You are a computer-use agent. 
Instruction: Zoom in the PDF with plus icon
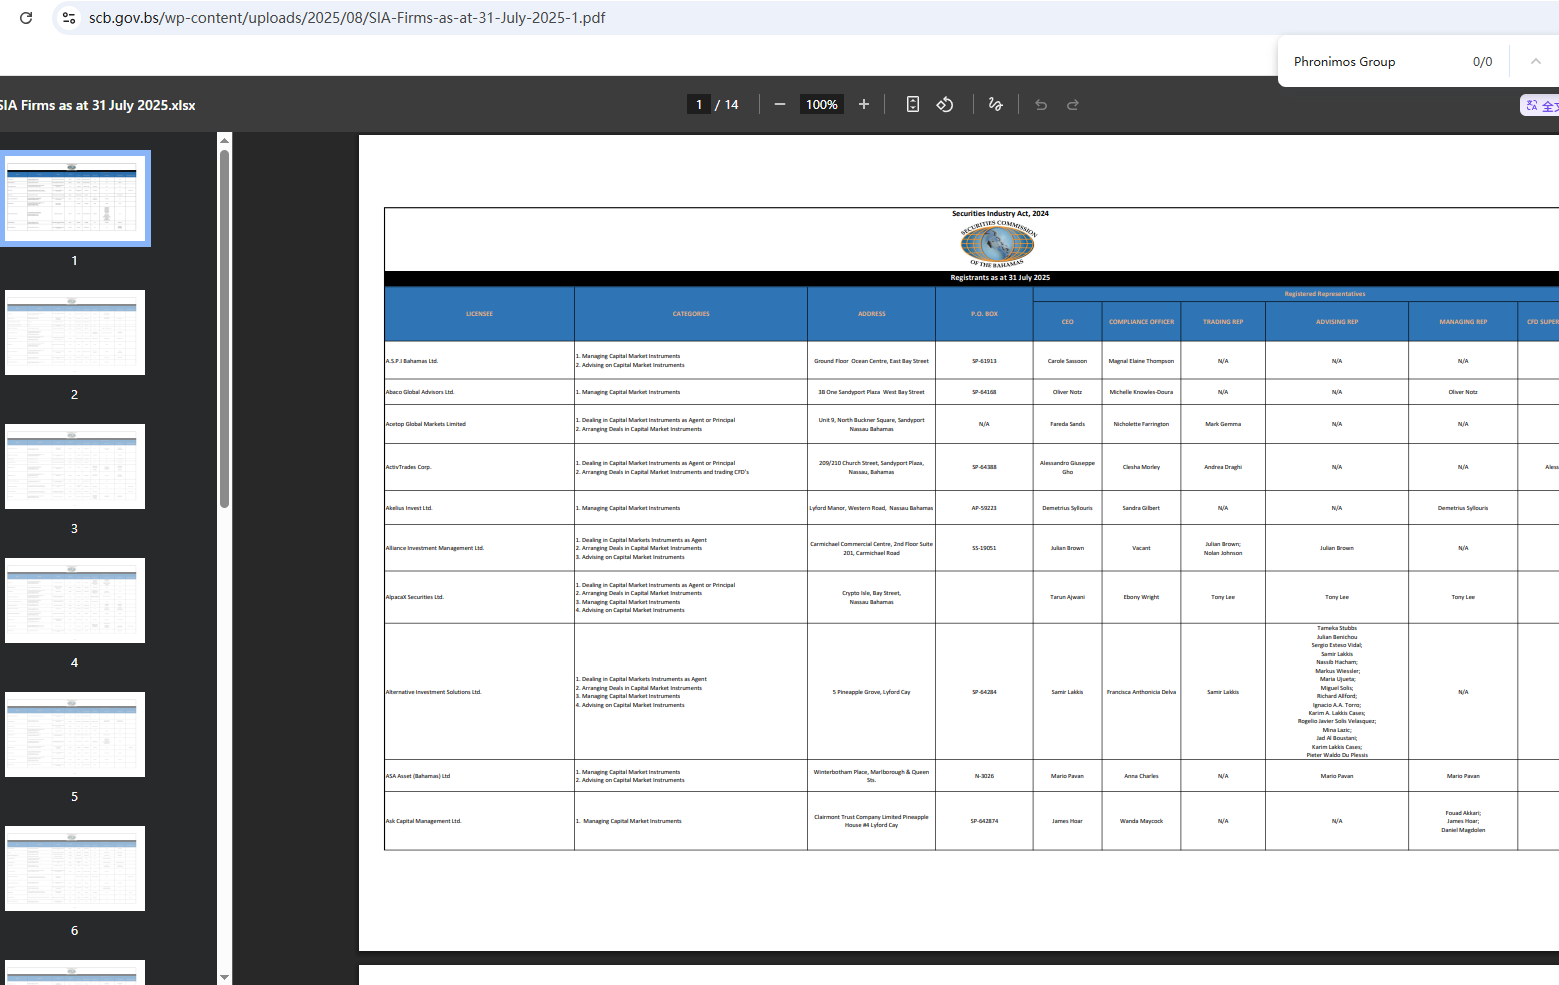point(864,104)
